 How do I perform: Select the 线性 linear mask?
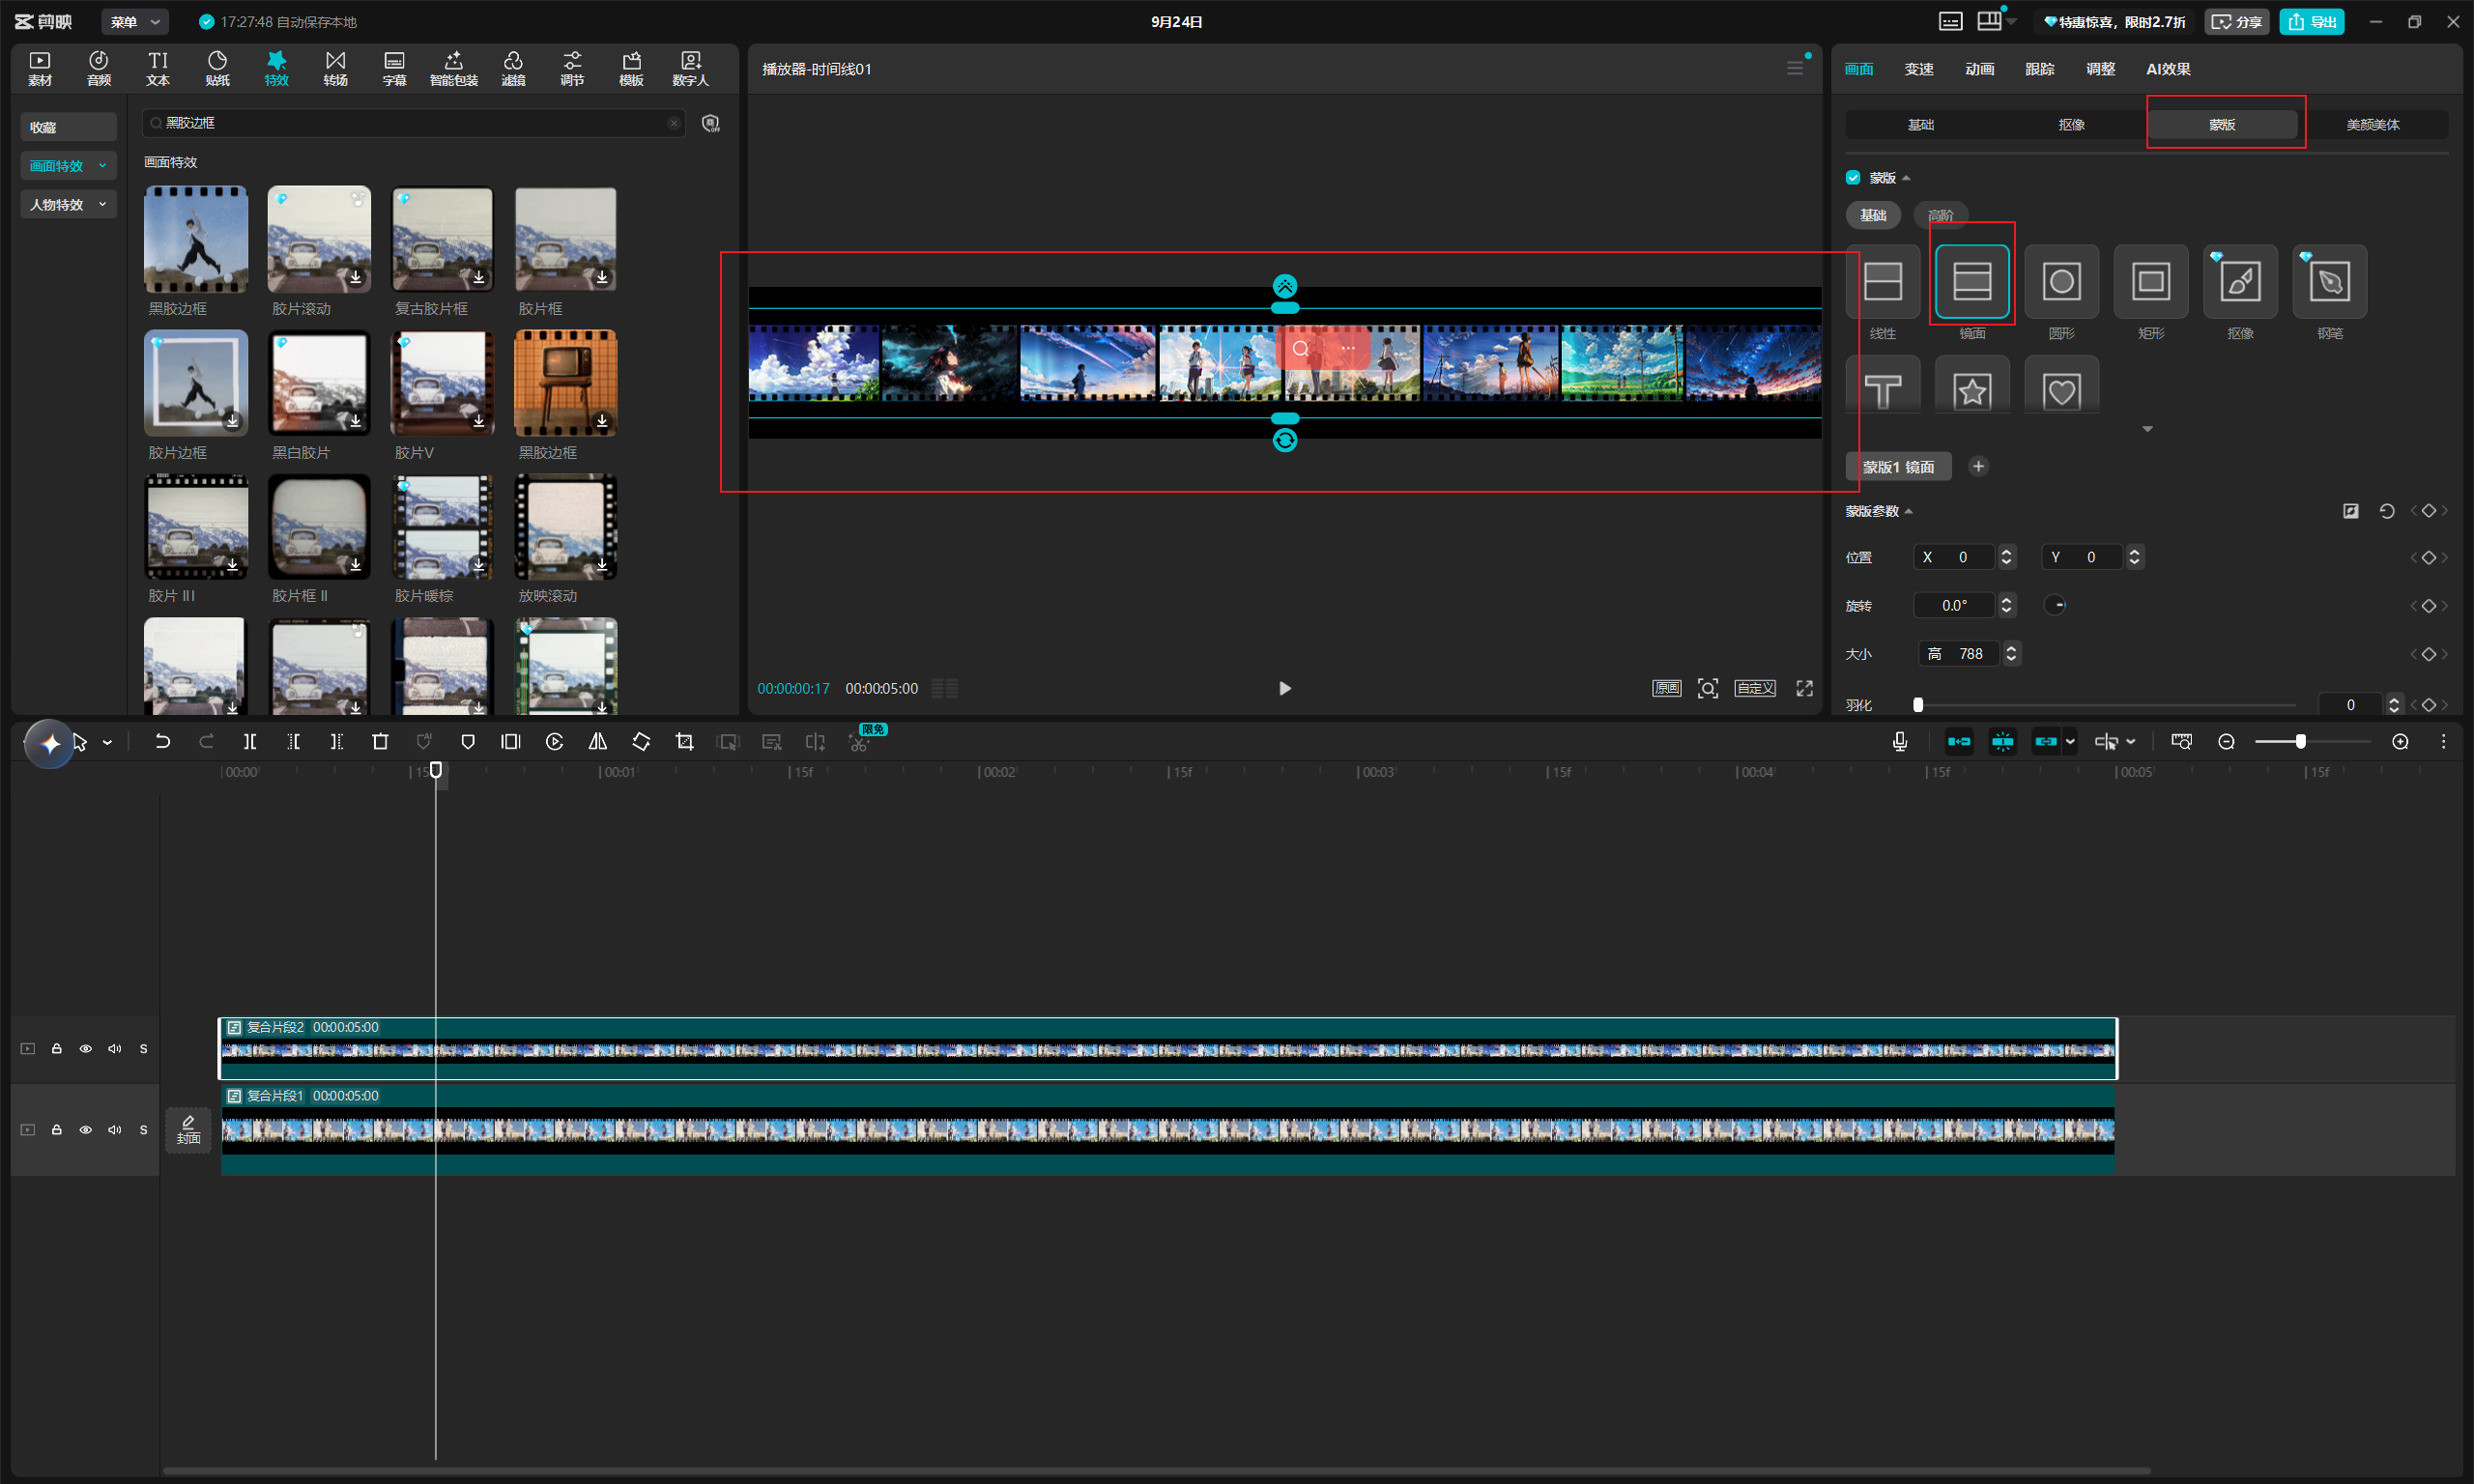pos(1882,281)
